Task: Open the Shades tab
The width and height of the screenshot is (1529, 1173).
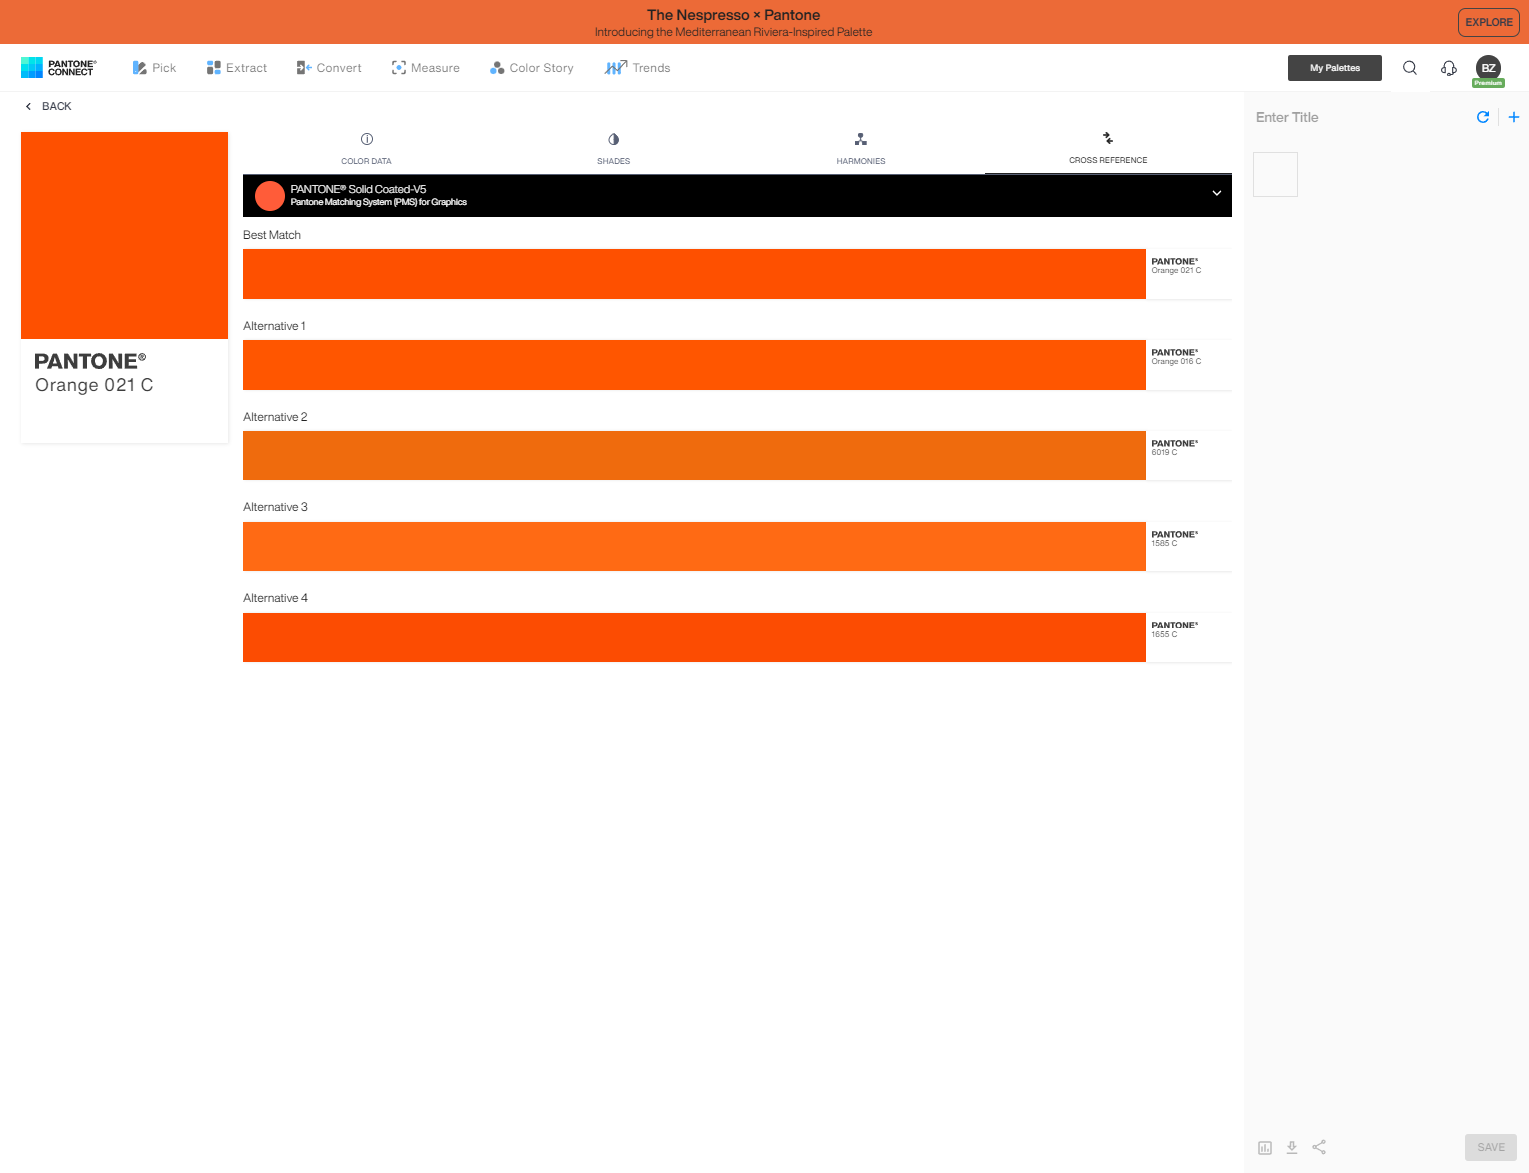Action: click(613, 148)
